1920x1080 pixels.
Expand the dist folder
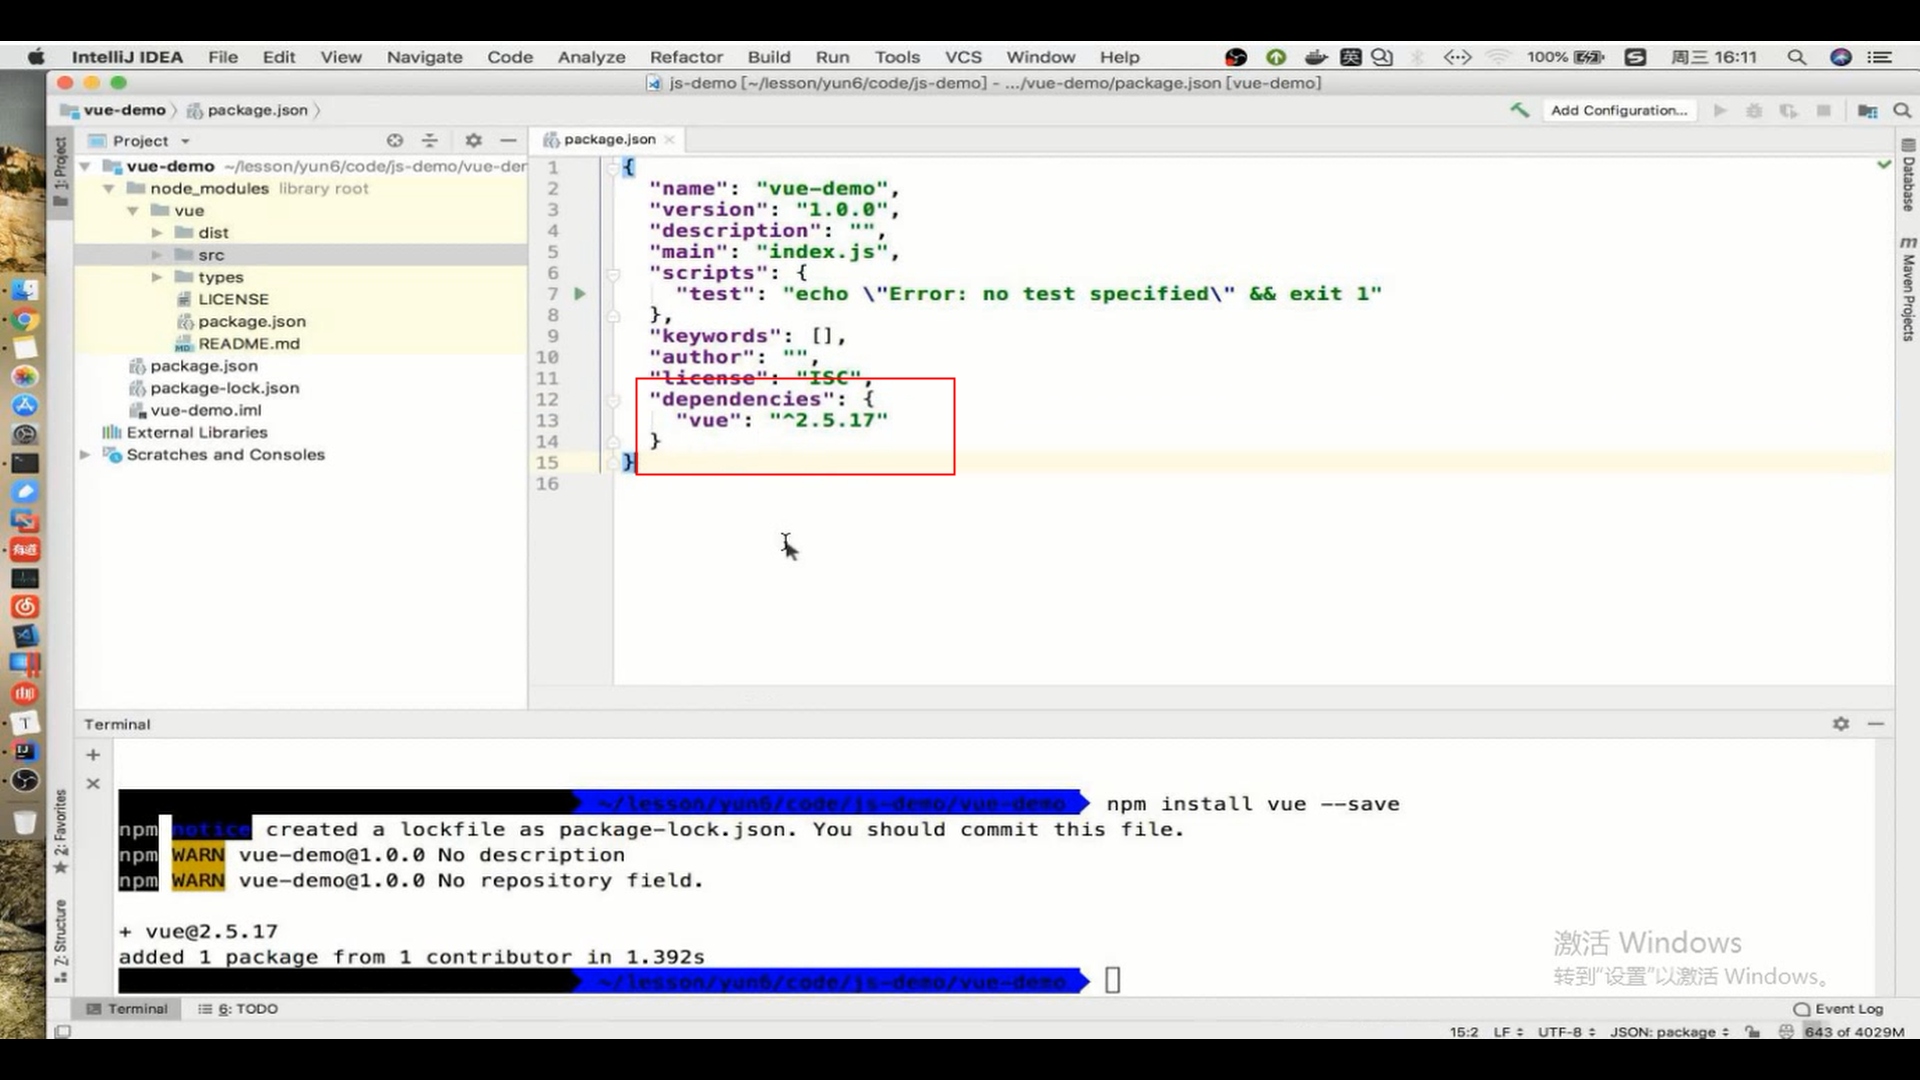(x=157, y=233)
